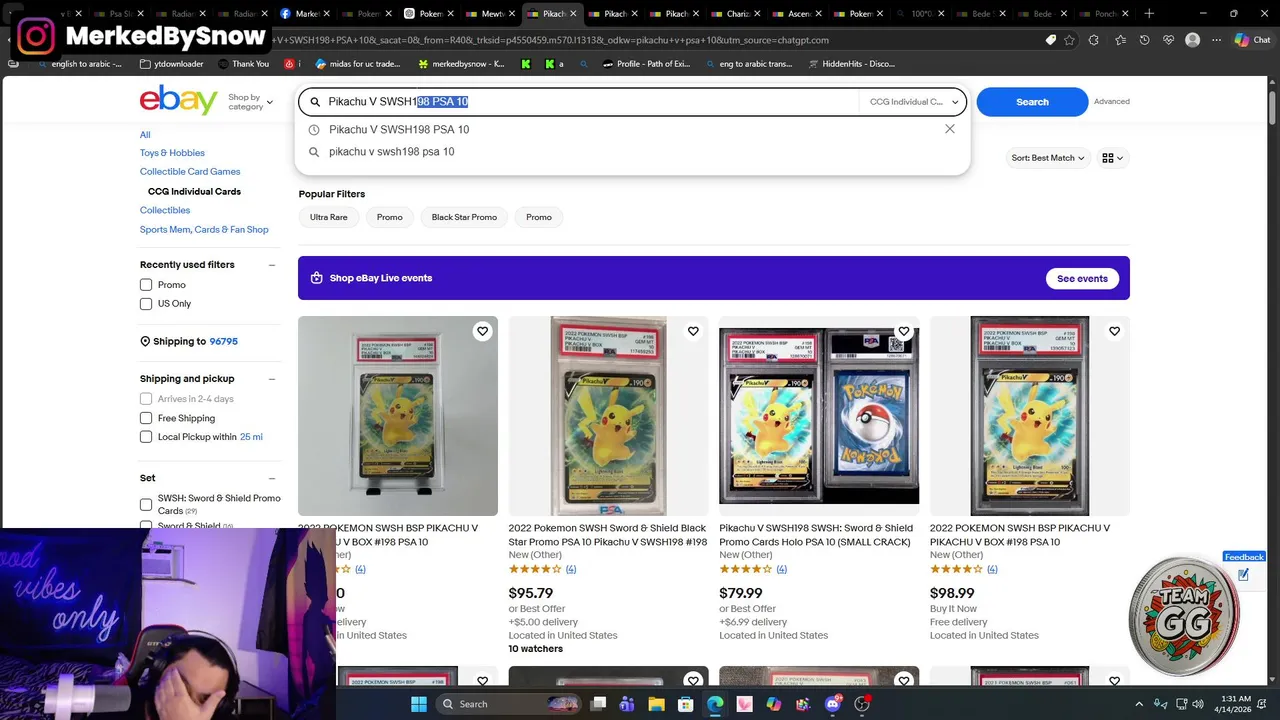This screenshot has height=720, width=1280.
Task: Open the HiddenHits bookmark
Action: pos(851,64)
